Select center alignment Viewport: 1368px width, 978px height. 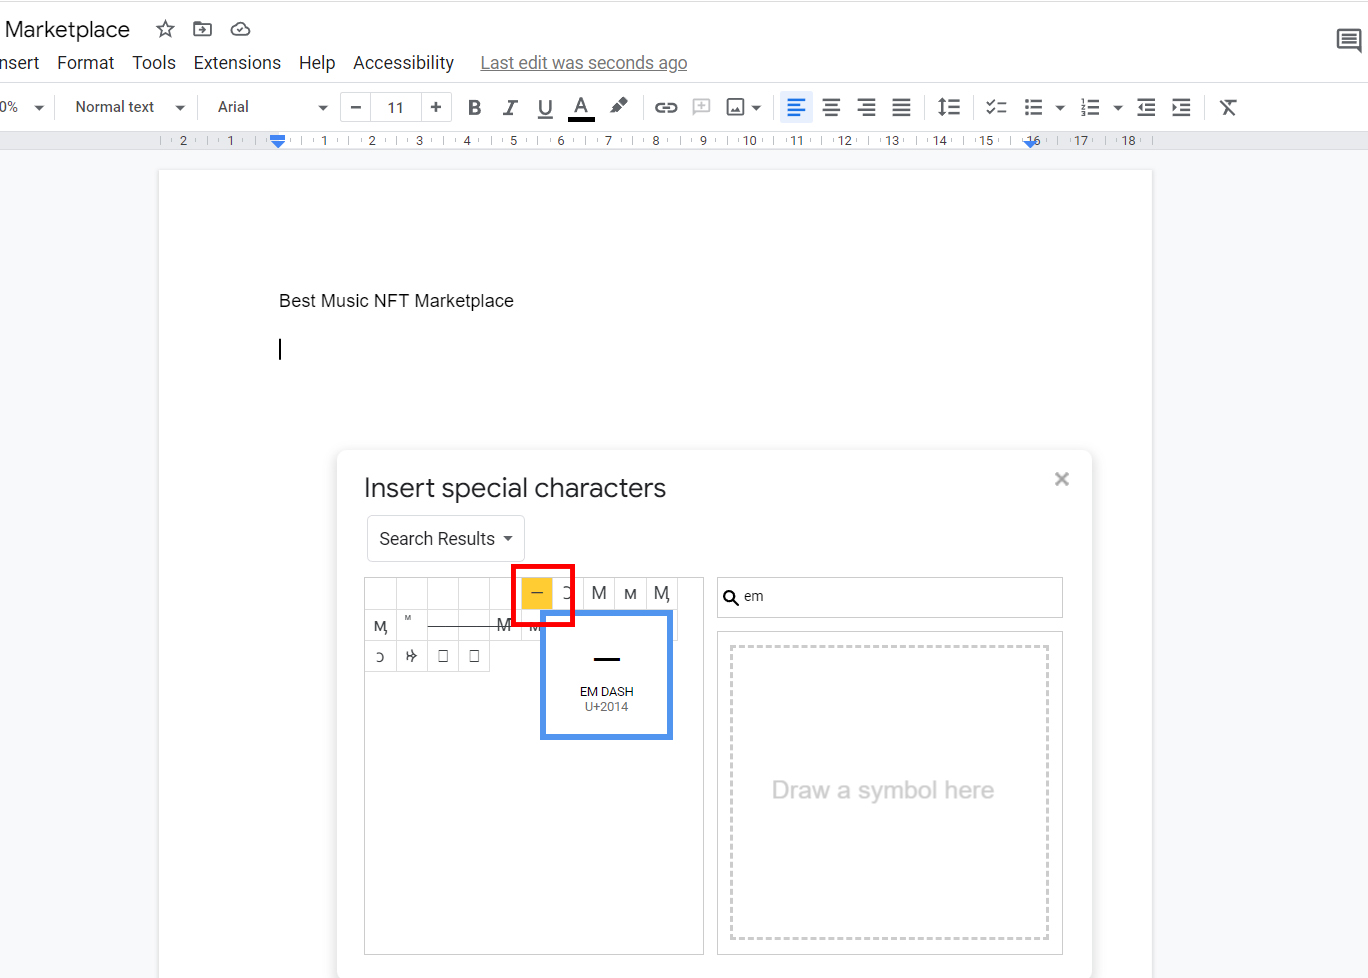(831, 107)
